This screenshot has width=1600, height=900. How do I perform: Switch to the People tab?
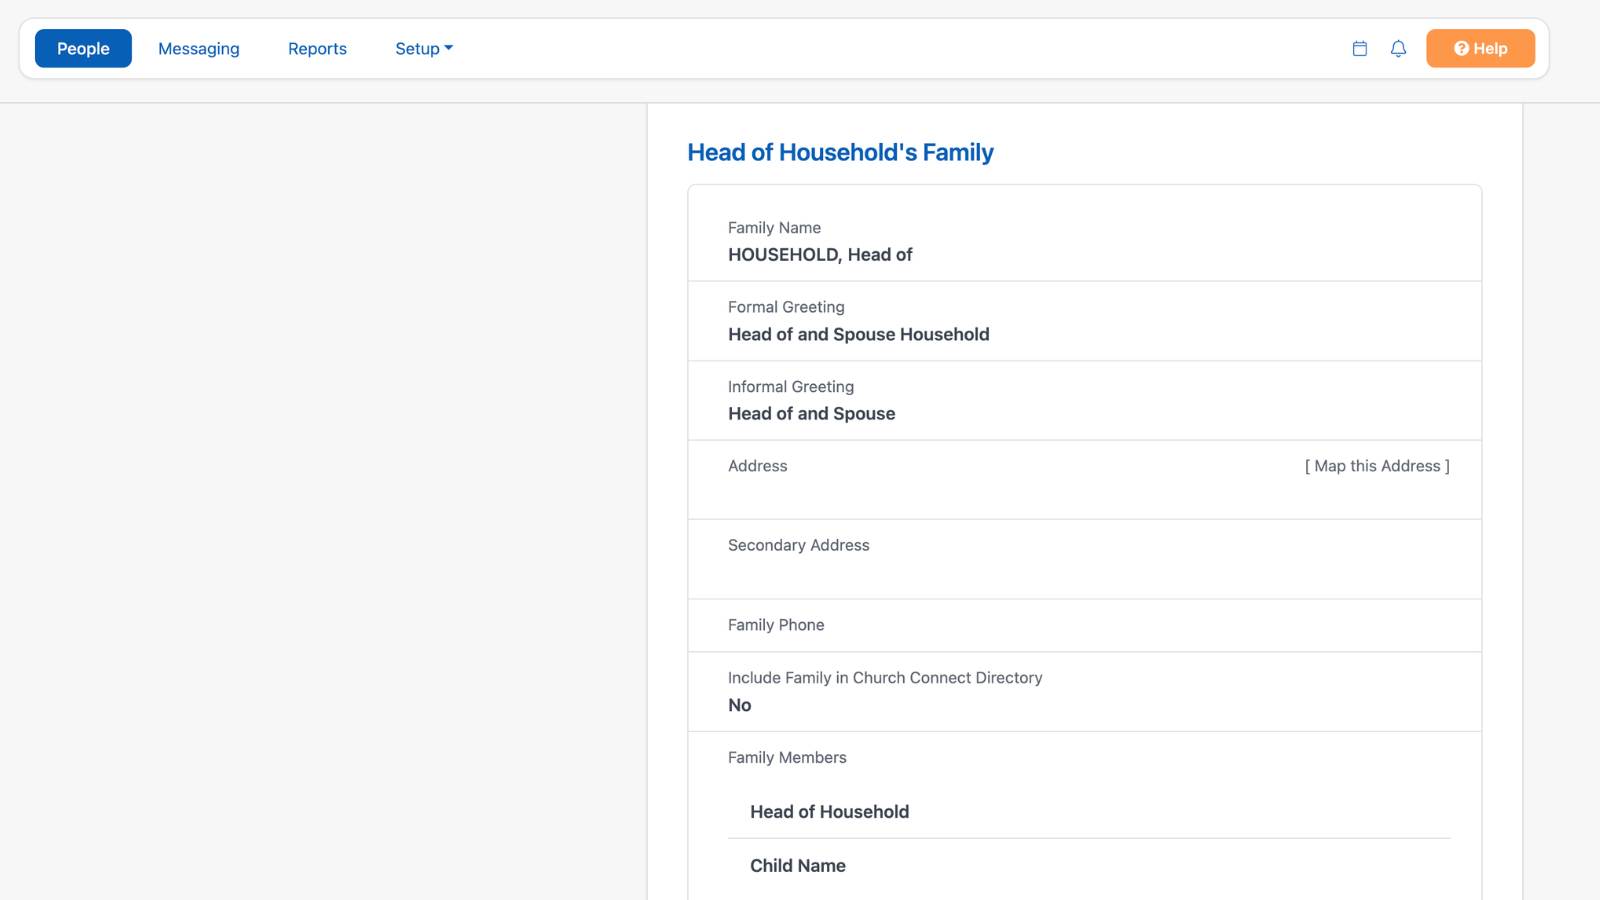point(83,48)
